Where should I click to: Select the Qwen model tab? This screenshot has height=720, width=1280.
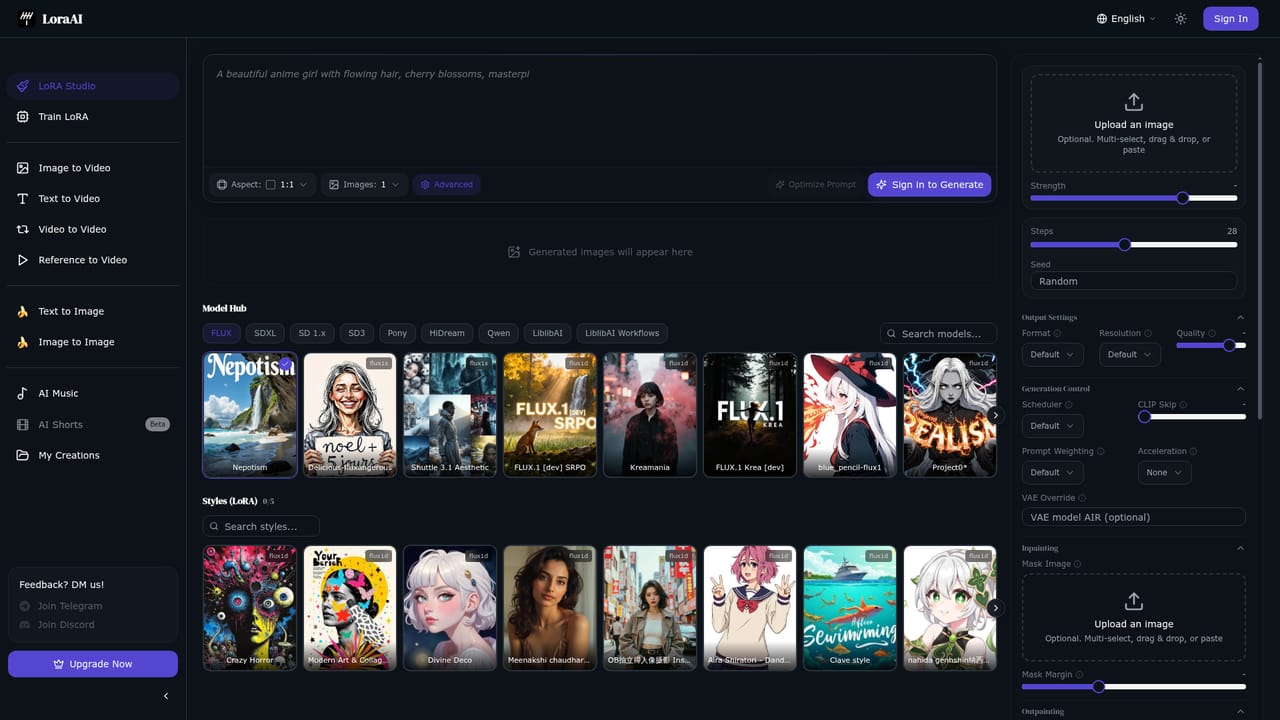(499, 333)
